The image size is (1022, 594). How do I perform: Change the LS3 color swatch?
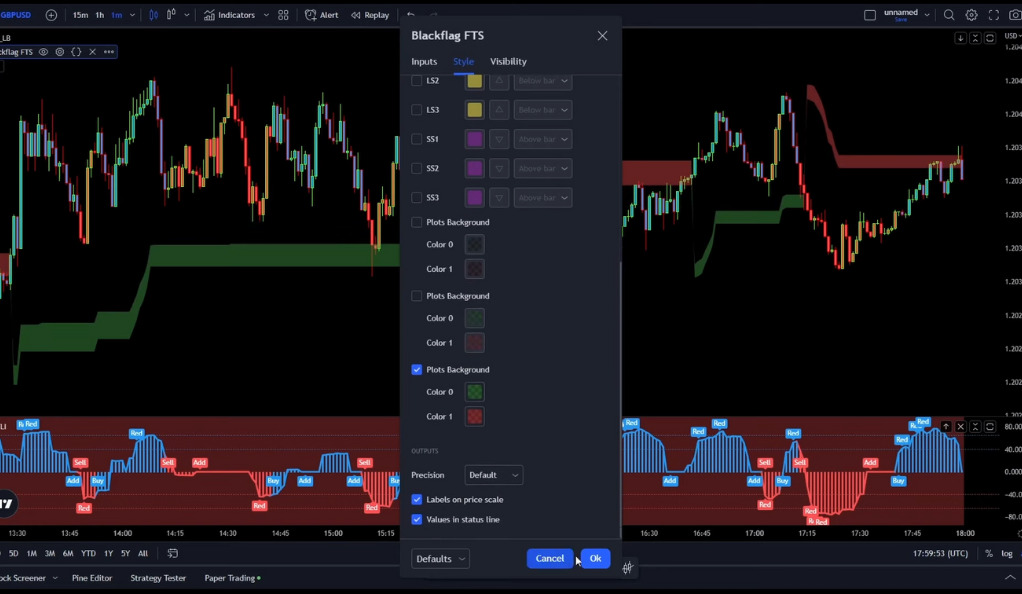pyautogui.click(x=474, y=110)
